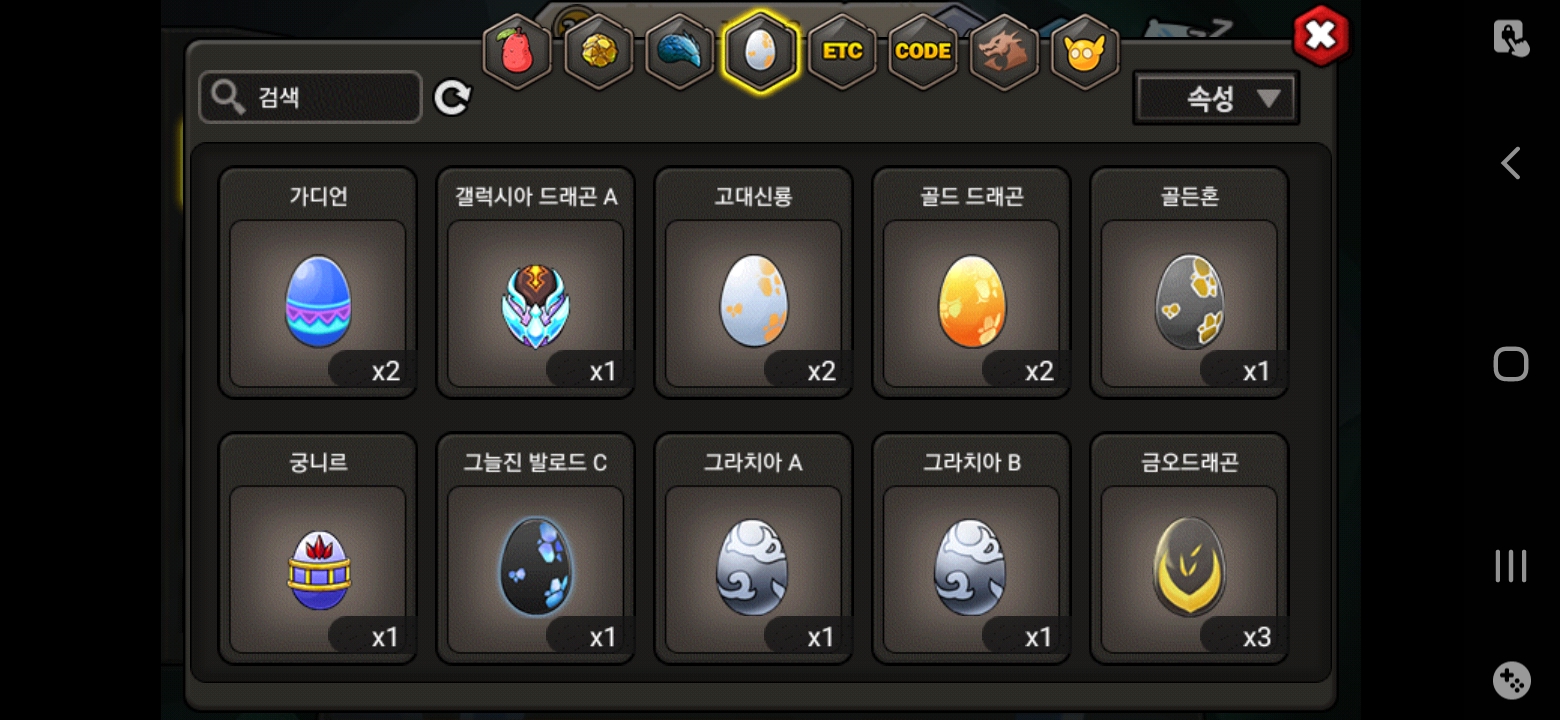Close the inventory with red X
Image resolution: width=1560 pixels, height=720 pixels.
1321,37
